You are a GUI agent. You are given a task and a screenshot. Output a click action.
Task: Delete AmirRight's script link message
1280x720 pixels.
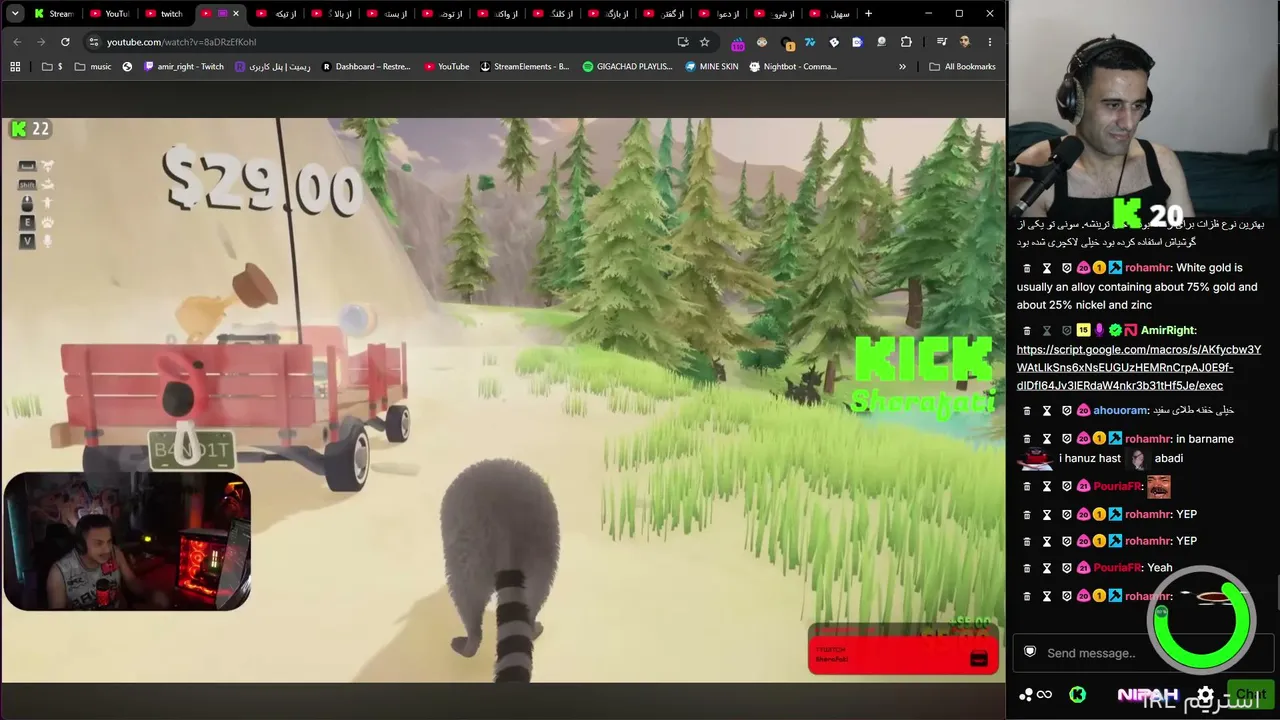pos(1027,330)
